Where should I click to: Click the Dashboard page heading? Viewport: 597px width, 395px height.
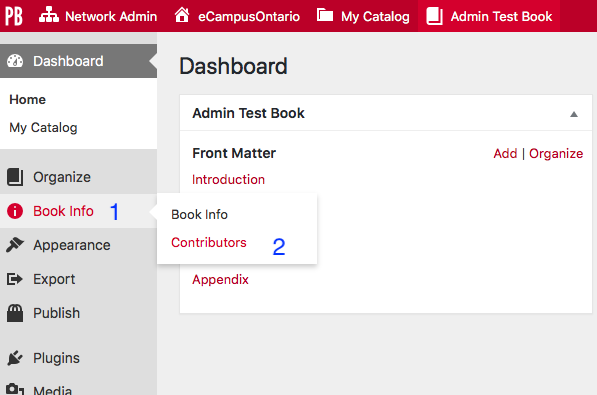pyautogui.click(x=233, y=66)
